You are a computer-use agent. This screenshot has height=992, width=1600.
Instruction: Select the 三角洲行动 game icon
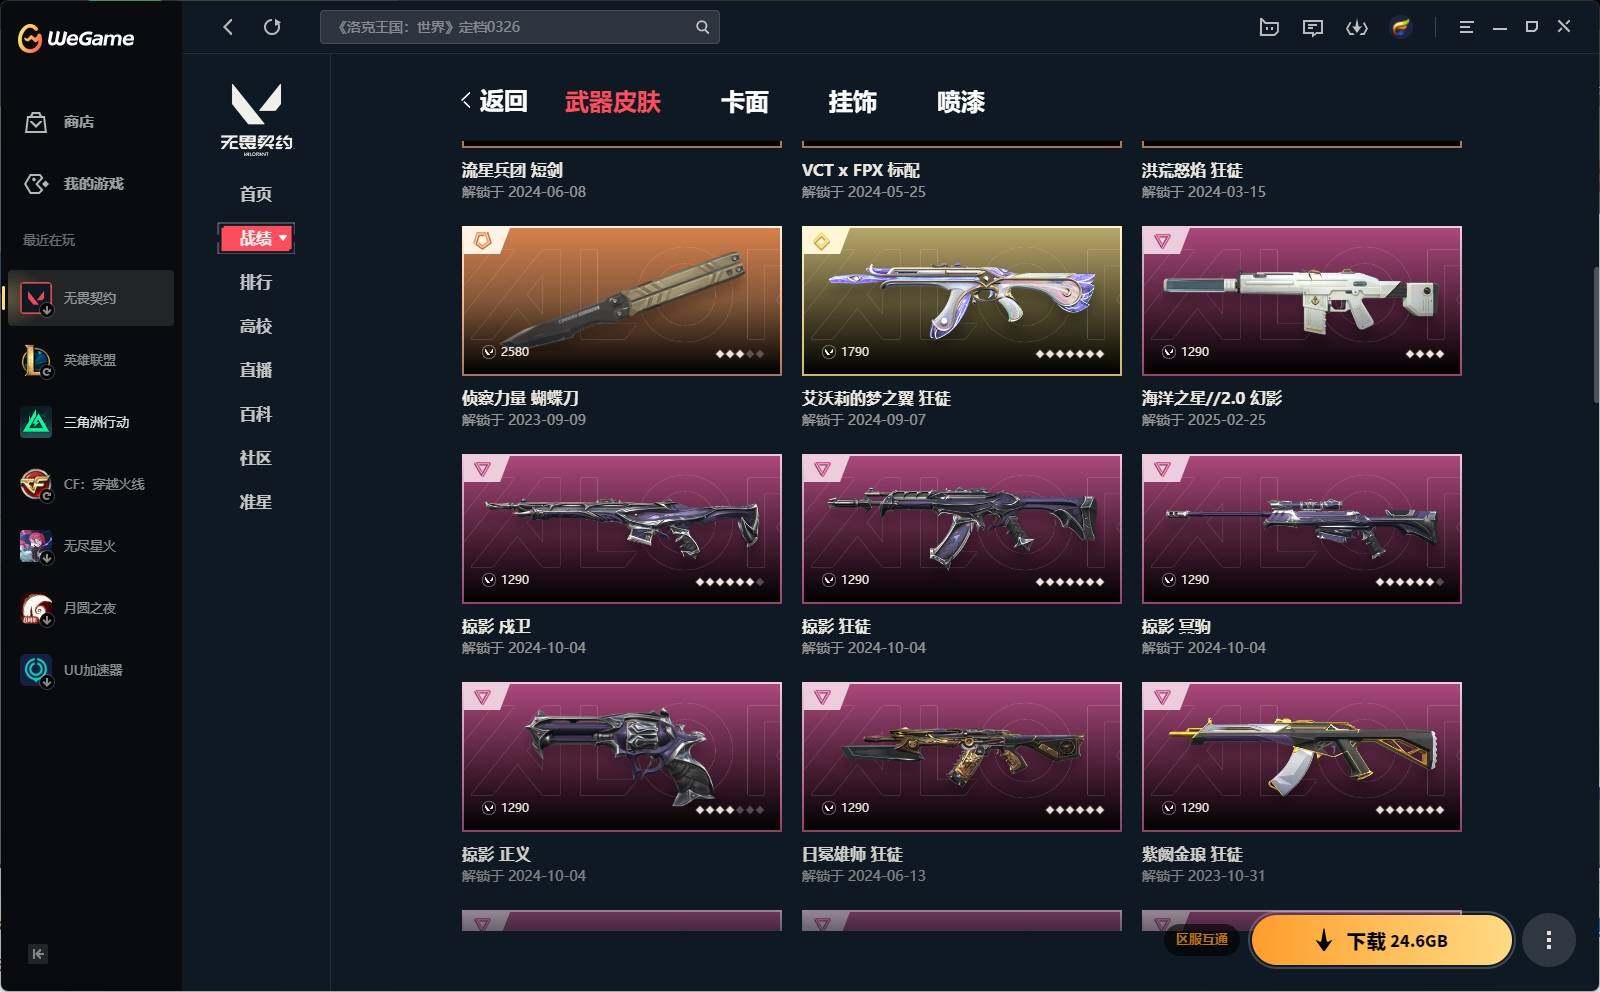pyautogui.click(x=36, y=422)
